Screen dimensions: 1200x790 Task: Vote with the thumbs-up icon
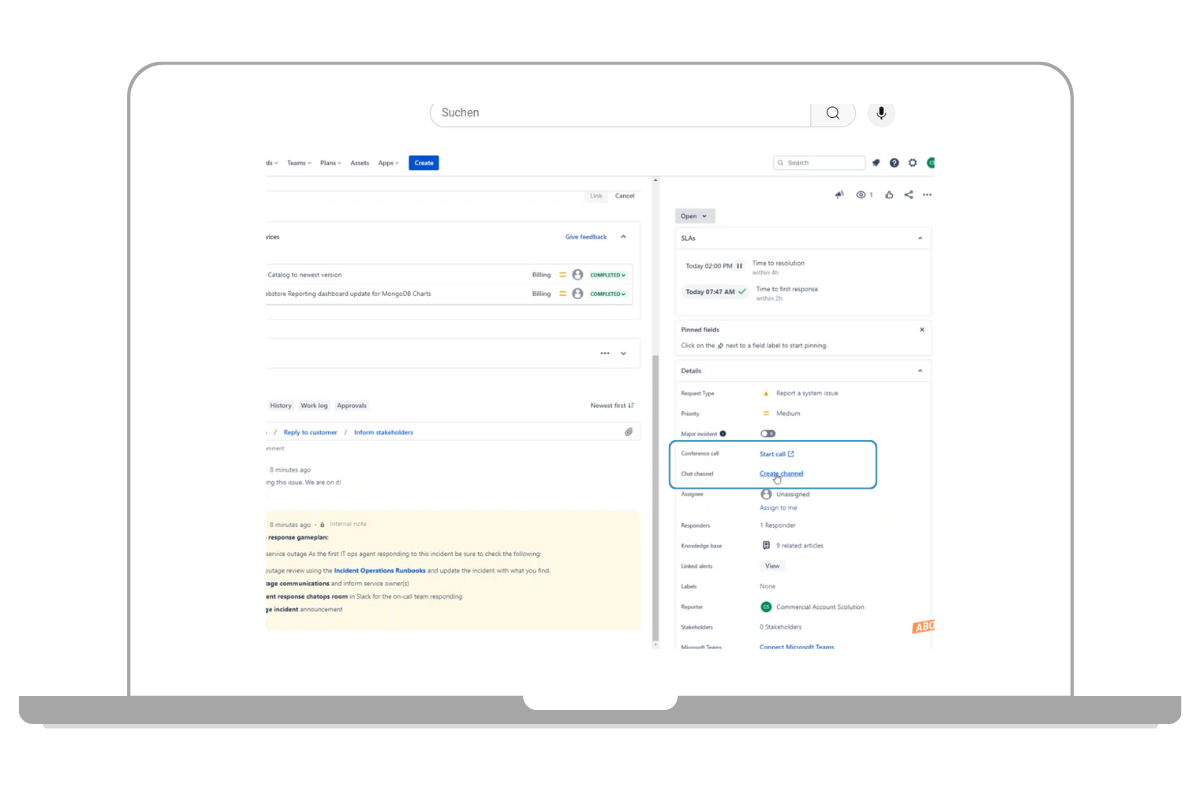pos(889,195)
